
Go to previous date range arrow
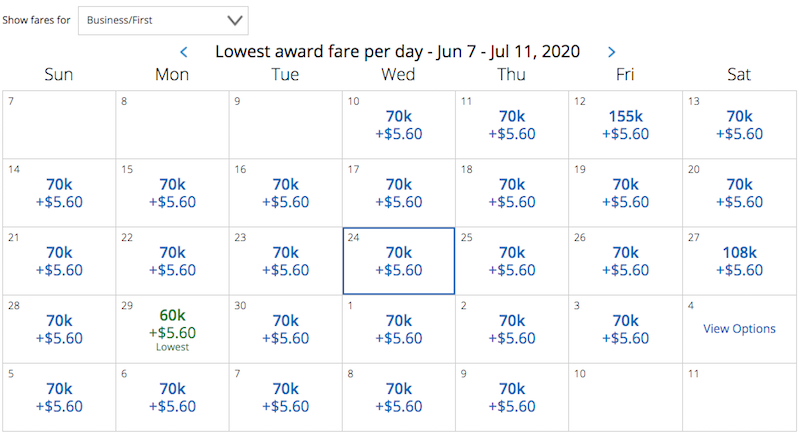(184, 52)
